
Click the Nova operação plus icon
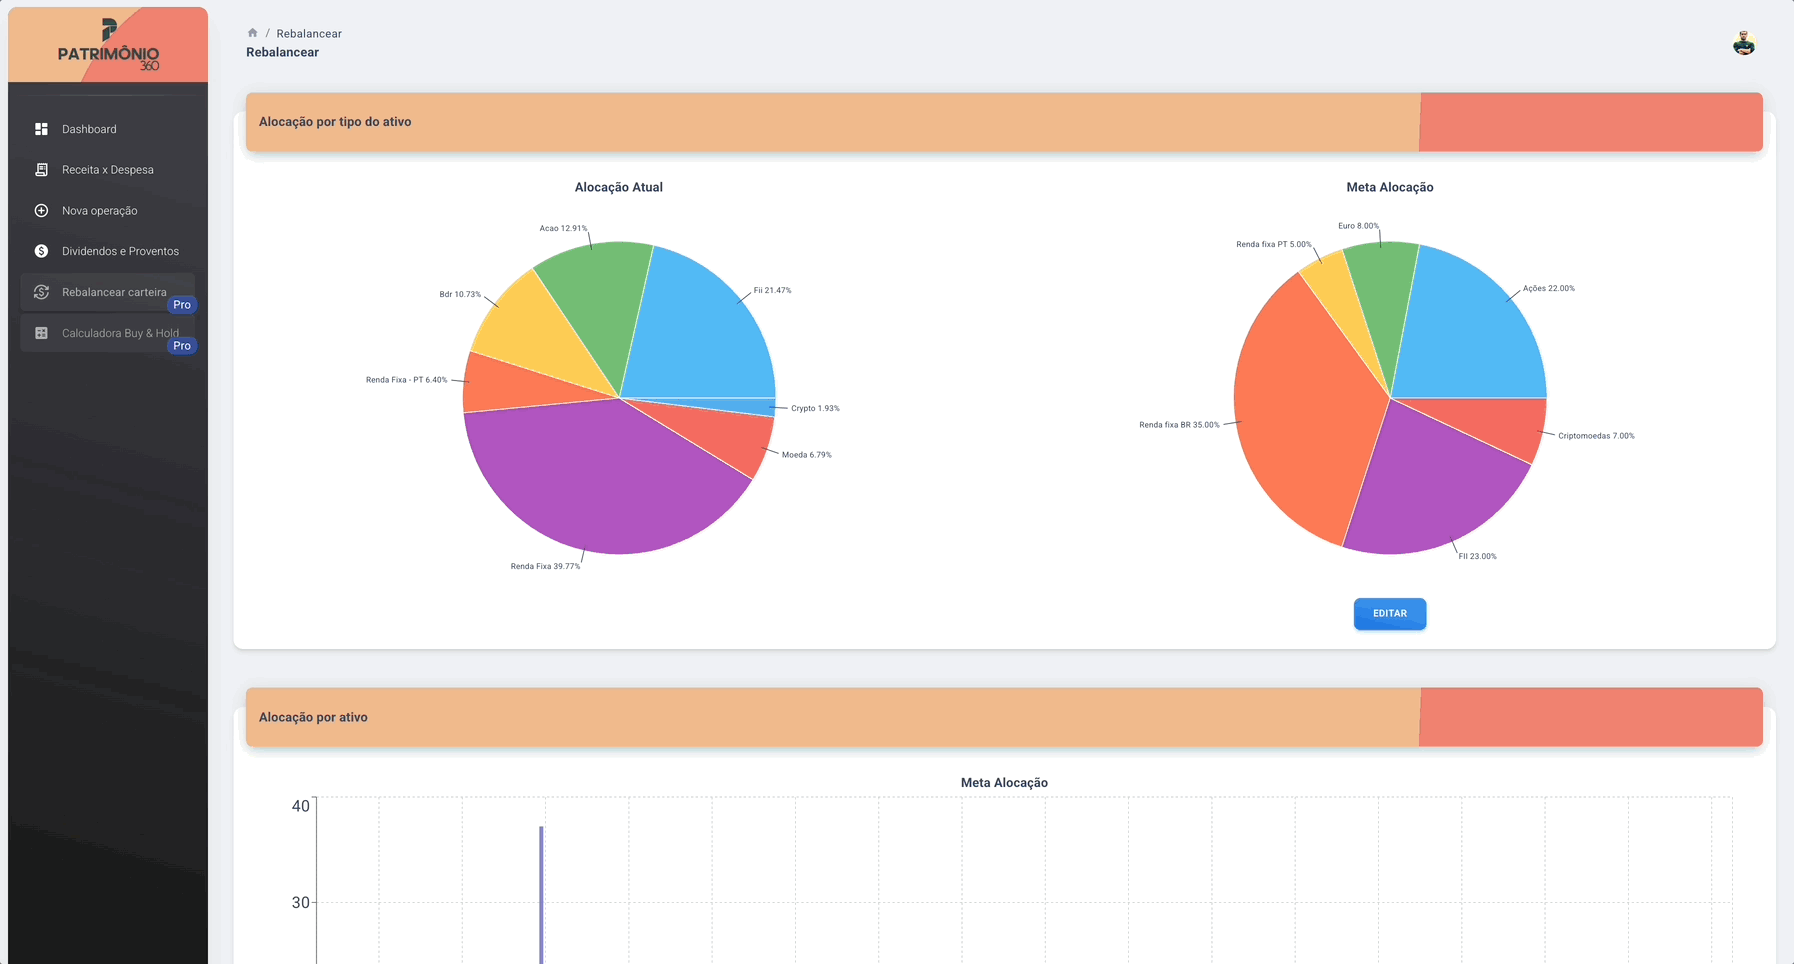(41, 211)
